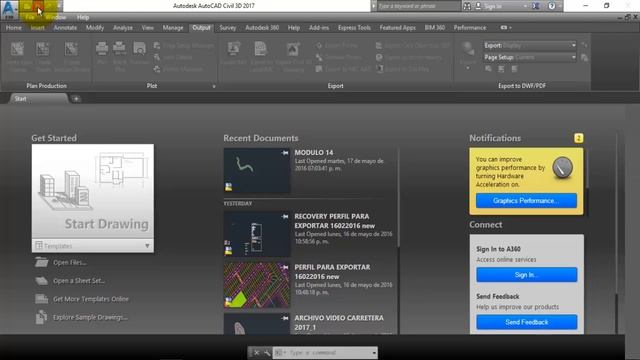Open the Sign In dropdown arrow
Screen dimensions: 640x360
point(525,6)
